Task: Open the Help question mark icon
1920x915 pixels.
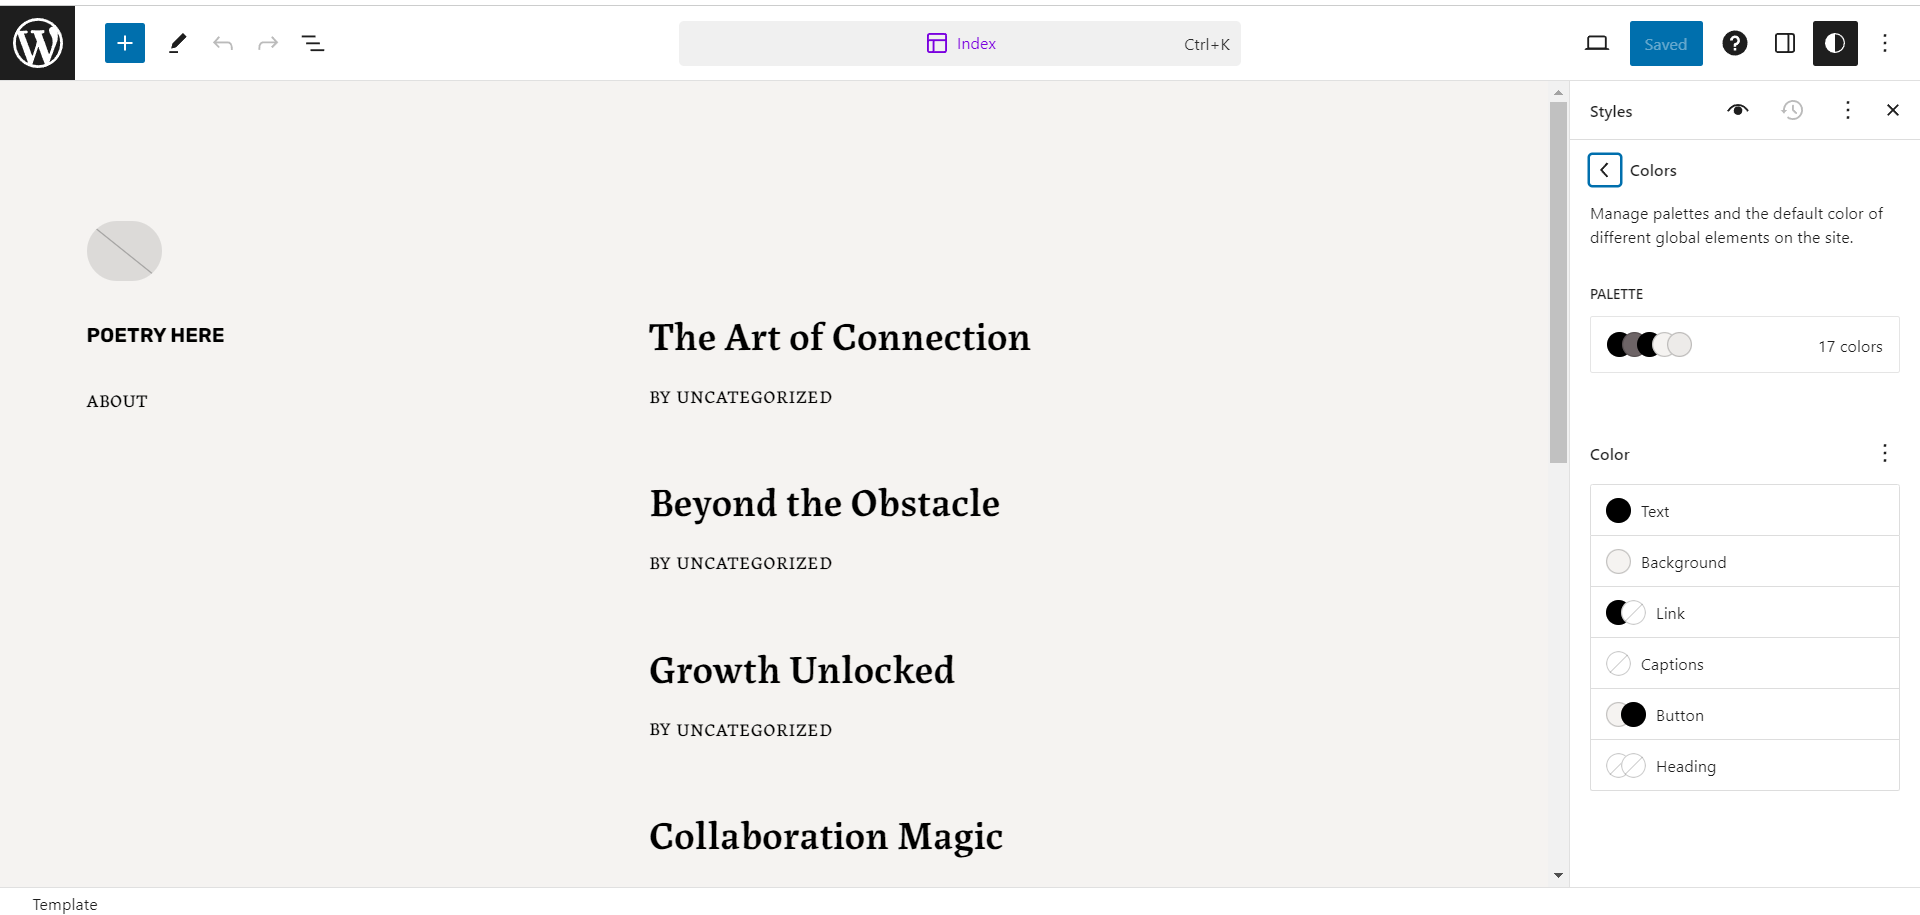Action: [x=1735, y=43]
